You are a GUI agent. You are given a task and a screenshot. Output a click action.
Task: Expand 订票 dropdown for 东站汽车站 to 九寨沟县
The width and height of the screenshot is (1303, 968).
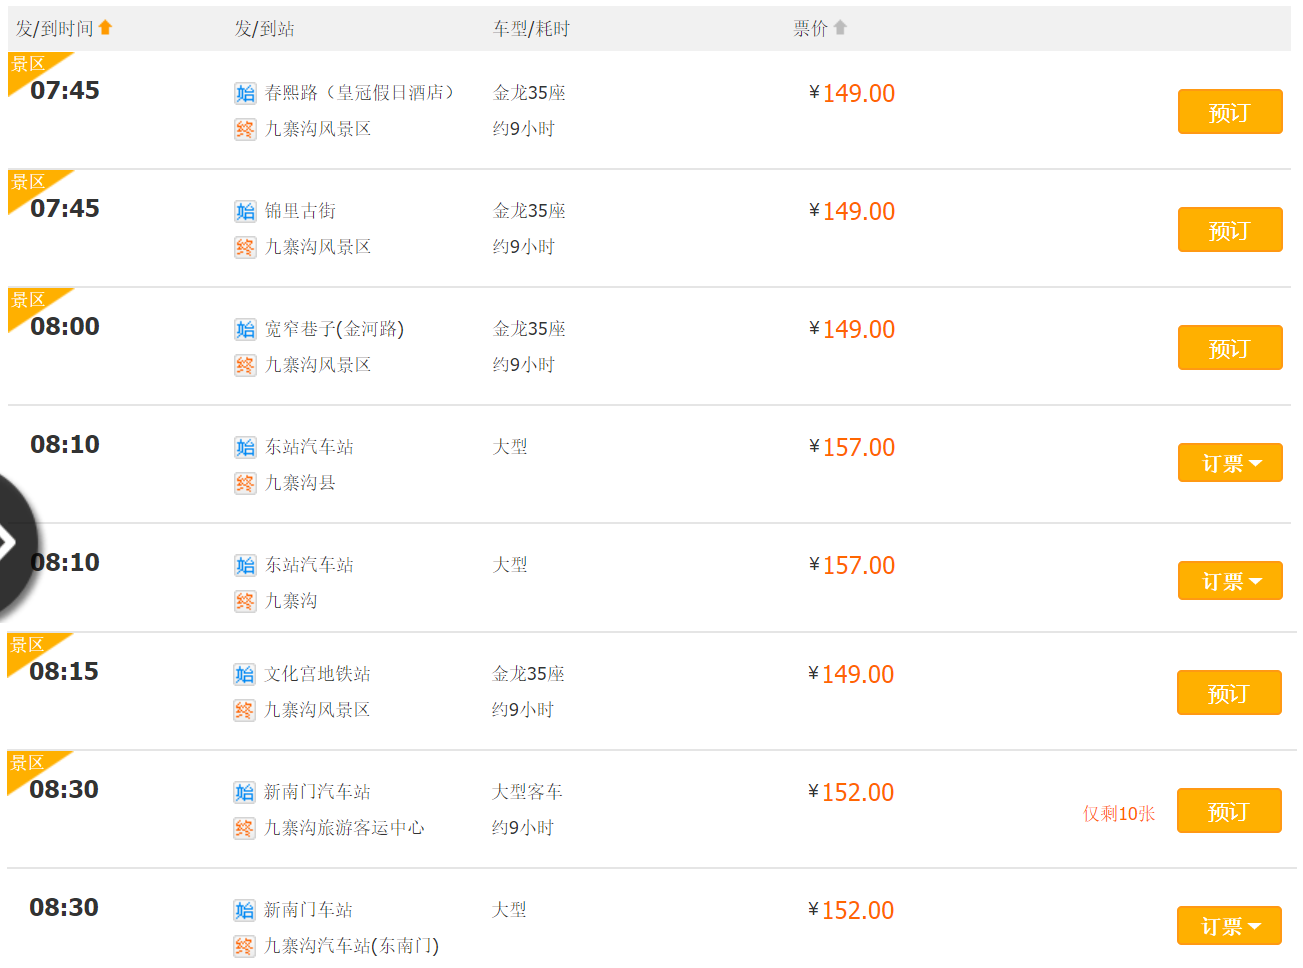pyautogui.click(x=1230, y=463)
